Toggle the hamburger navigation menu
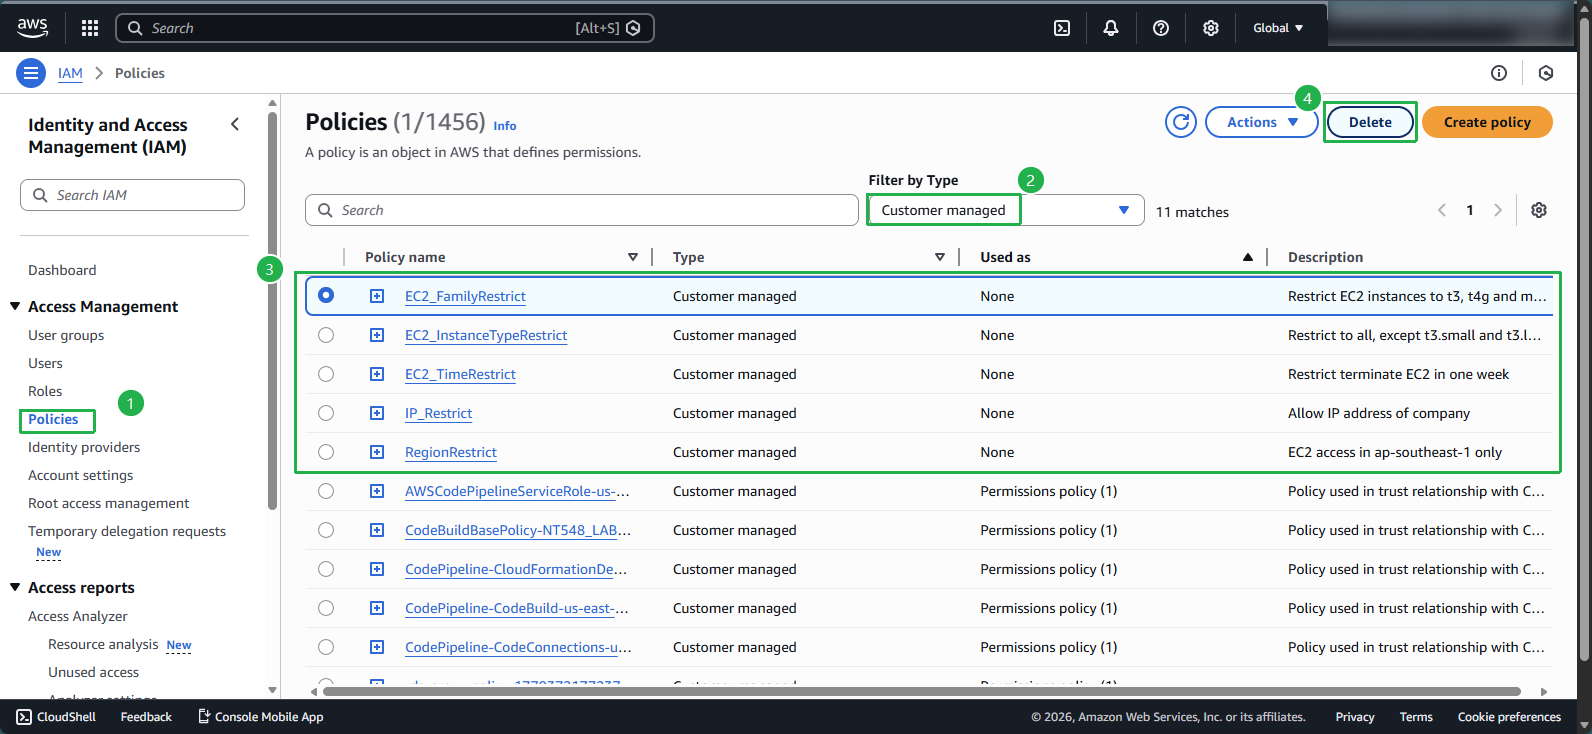The width and height of the screenshot is (1592, 734). point(31,73)
